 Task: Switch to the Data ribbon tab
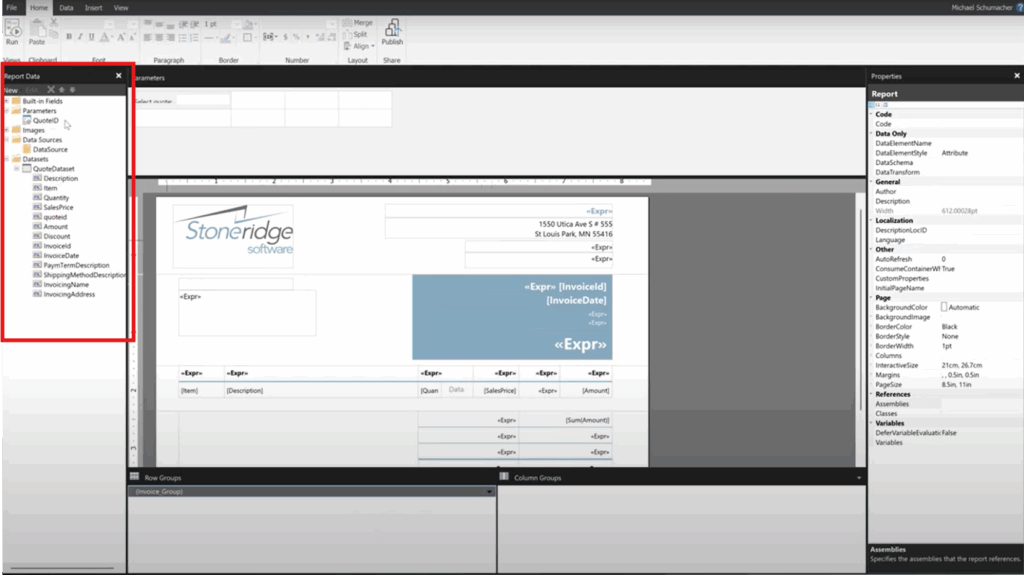(66, 8)
